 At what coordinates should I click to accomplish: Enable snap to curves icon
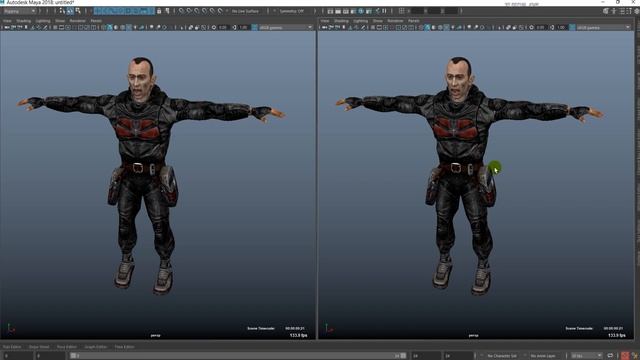tap(189, 11)
